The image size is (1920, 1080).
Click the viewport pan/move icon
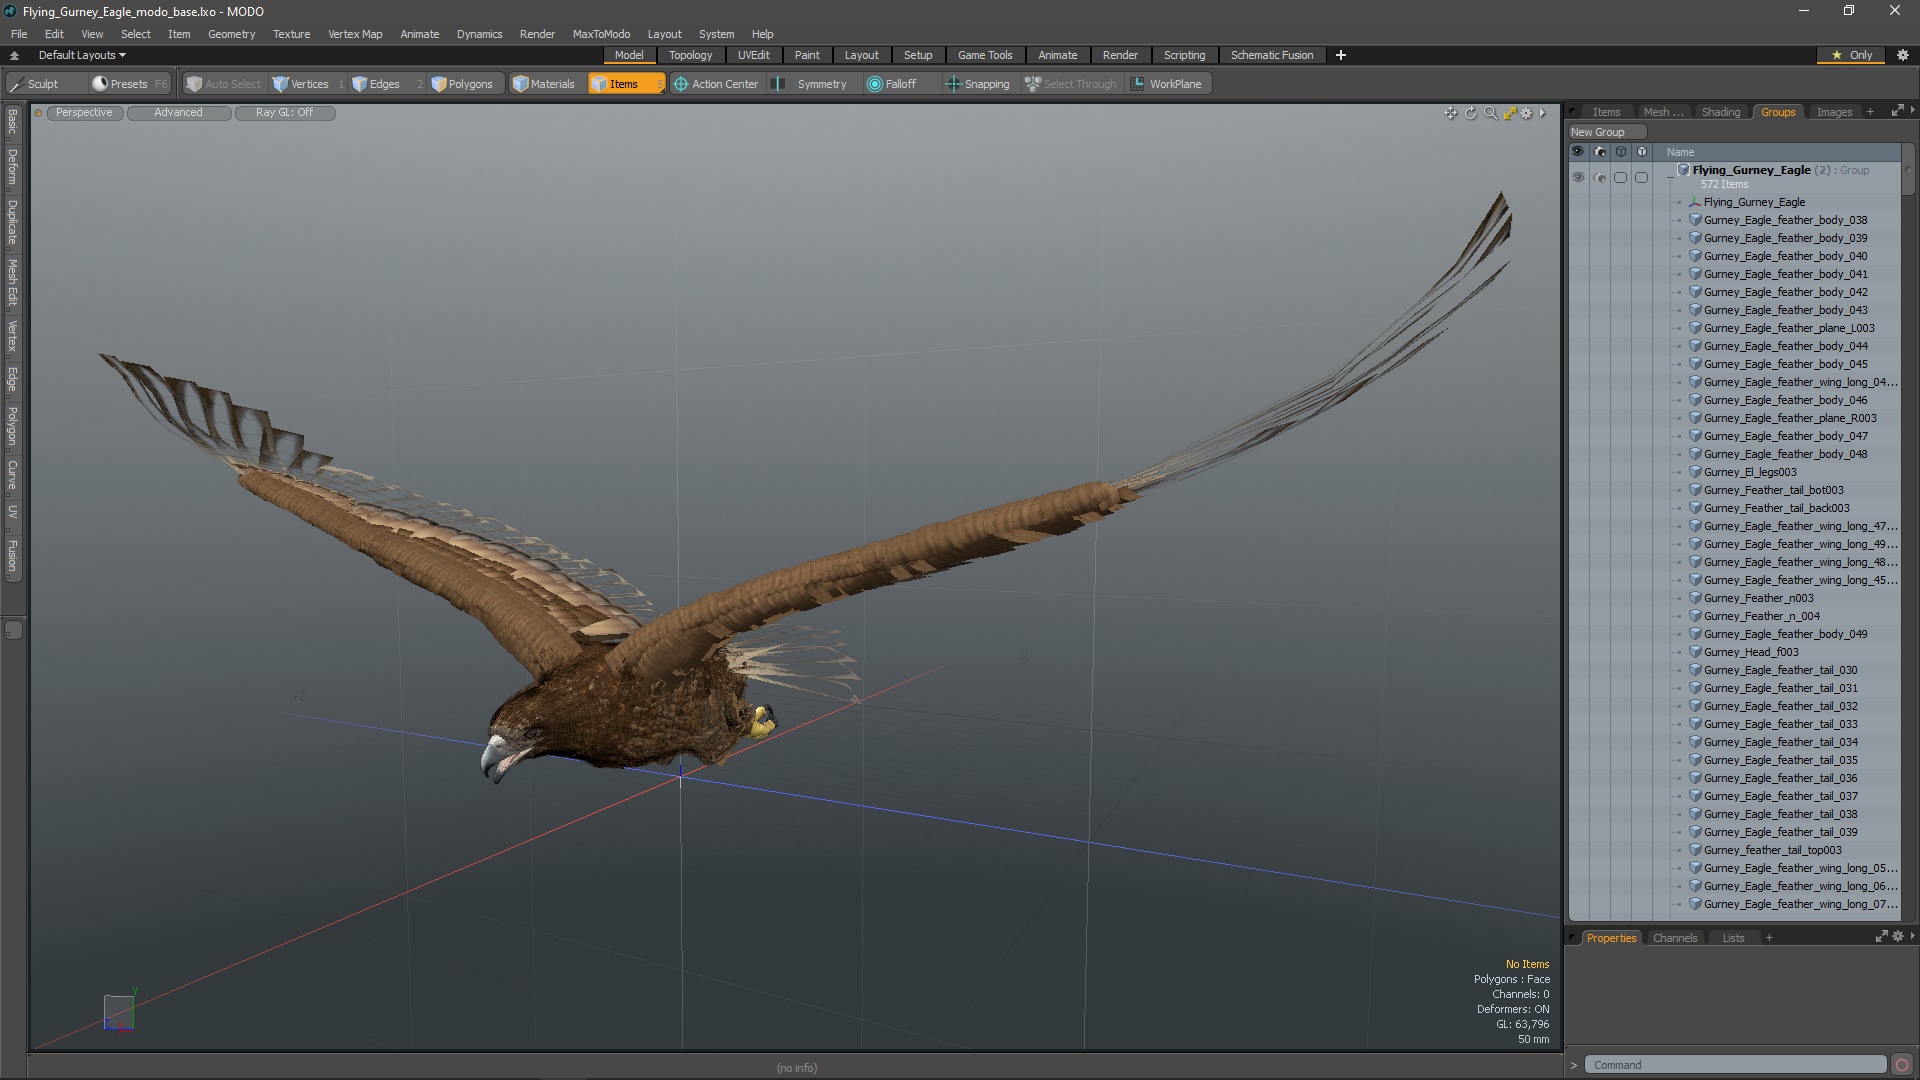point(1450,113)
